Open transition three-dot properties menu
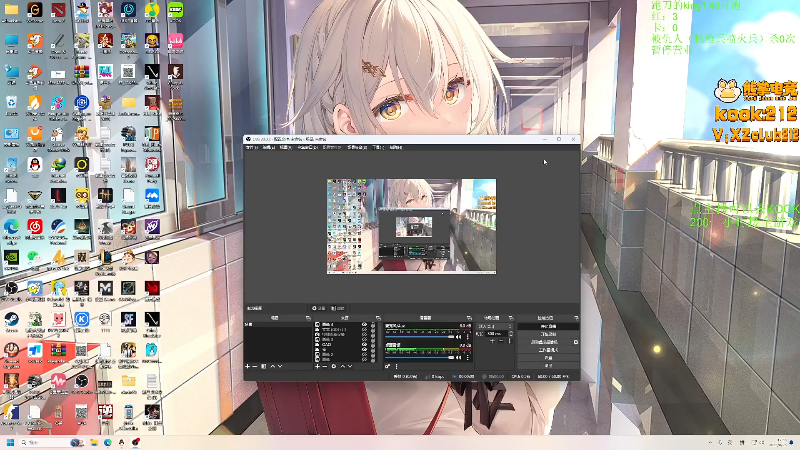 510,341
